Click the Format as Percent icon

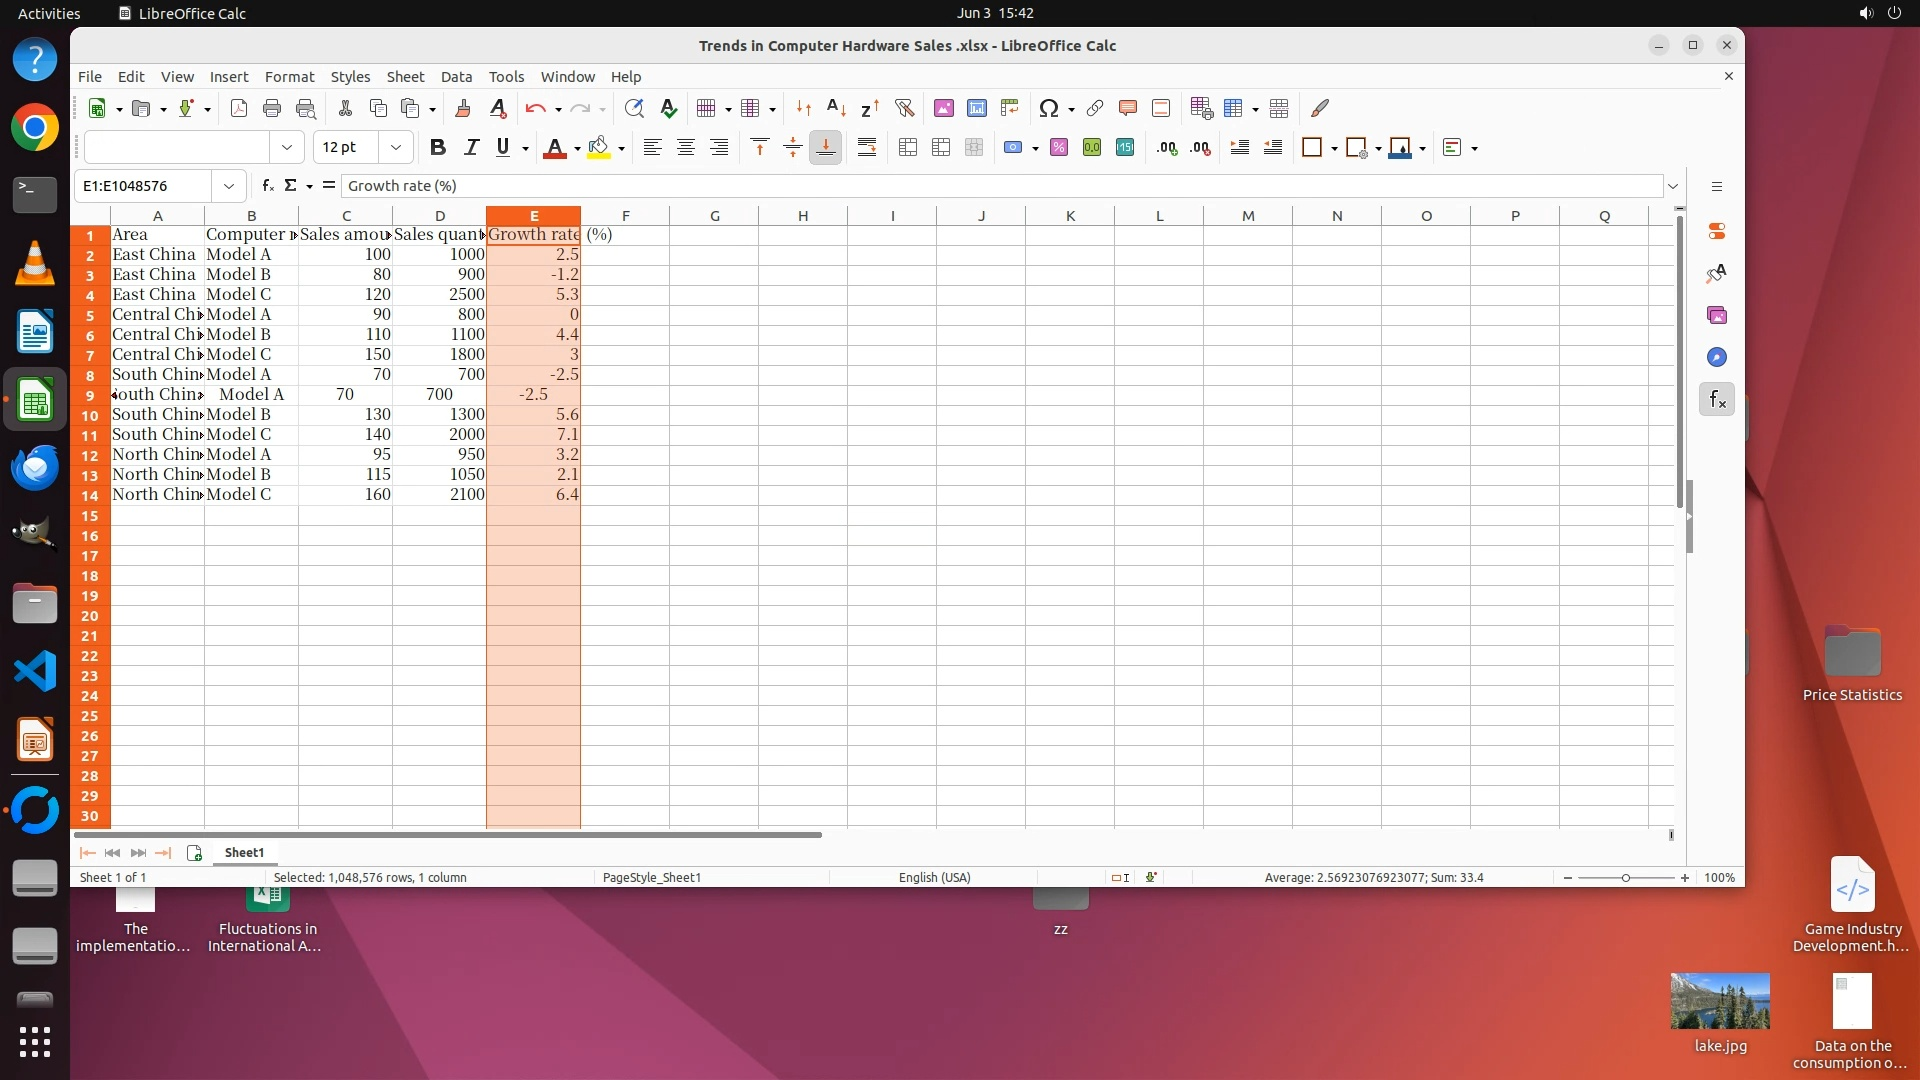1059,148
